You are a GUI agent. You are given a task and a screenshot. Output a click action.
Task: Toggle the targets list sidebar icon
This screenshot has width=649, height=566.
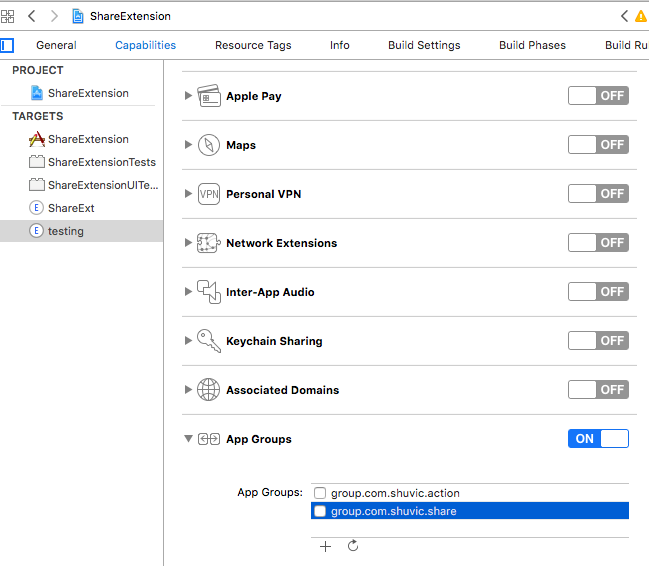click(x=7, y=45)
